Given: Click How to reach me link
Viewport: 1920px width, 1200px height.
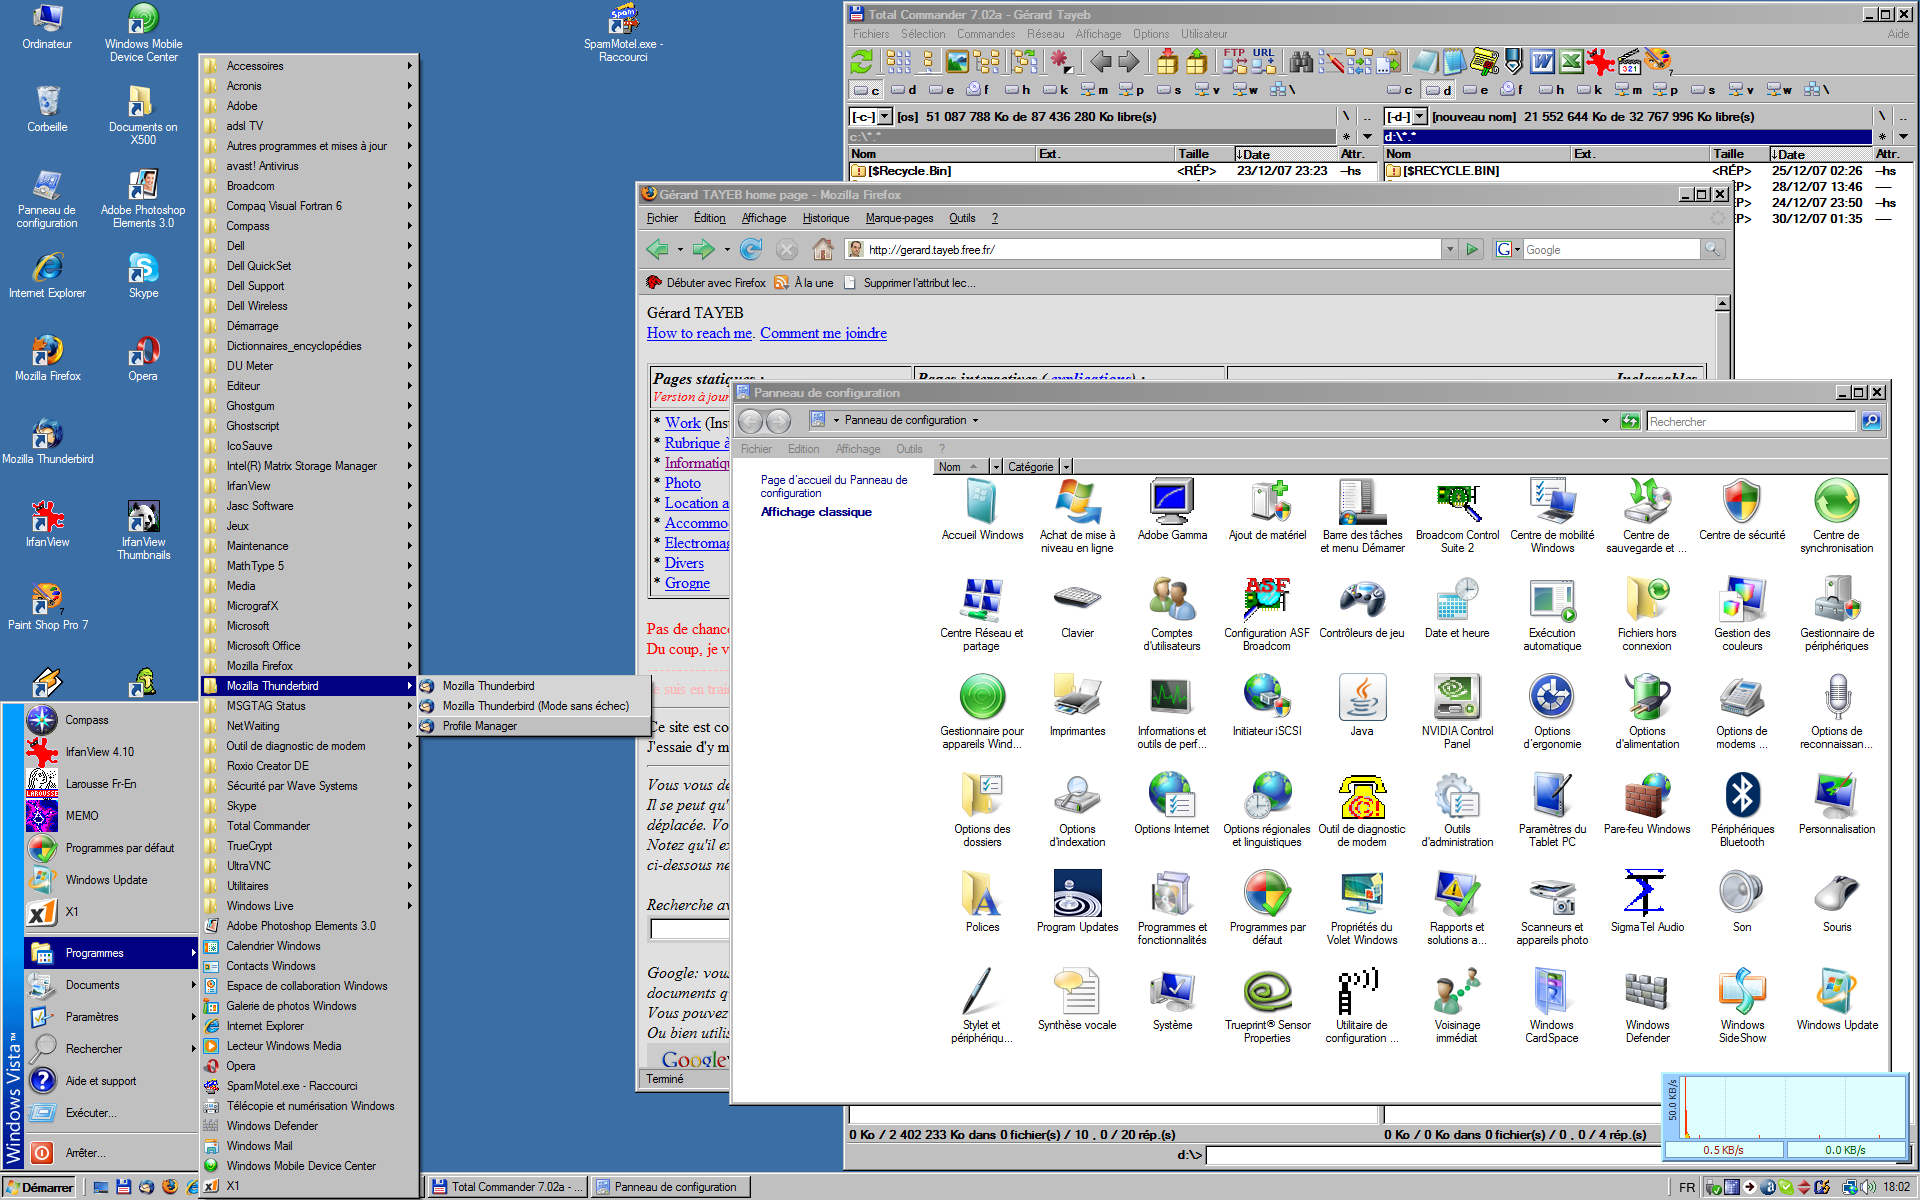Looking at the screenshot, I should pos(699,333).
